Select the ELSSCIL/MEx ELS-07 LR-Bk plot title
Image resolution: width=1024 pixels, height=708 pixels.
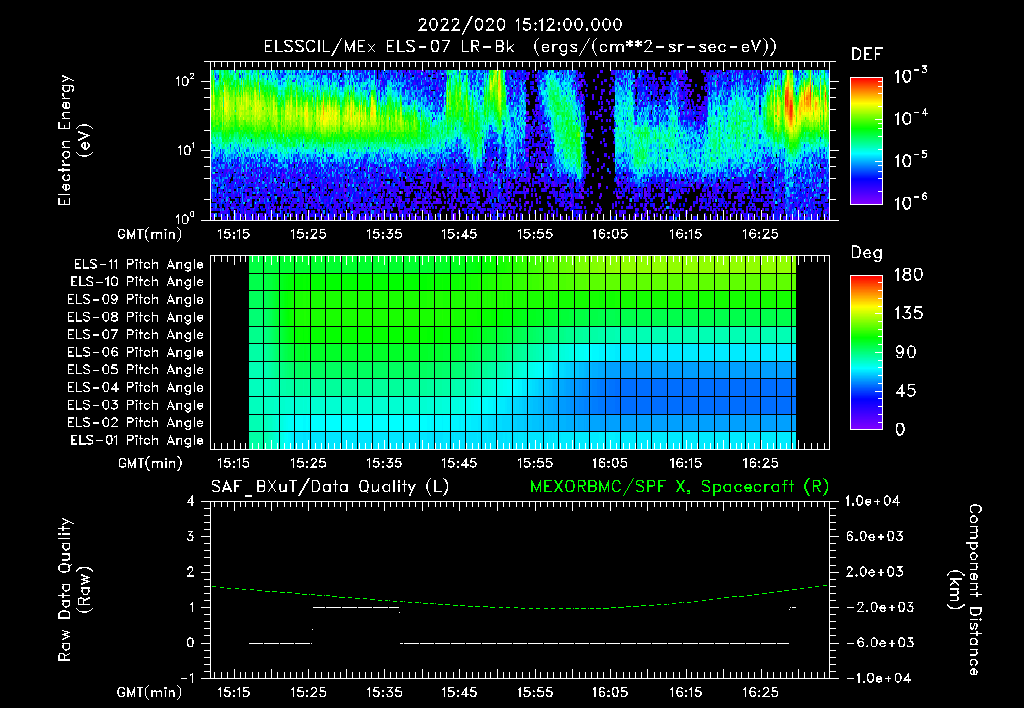520,47
